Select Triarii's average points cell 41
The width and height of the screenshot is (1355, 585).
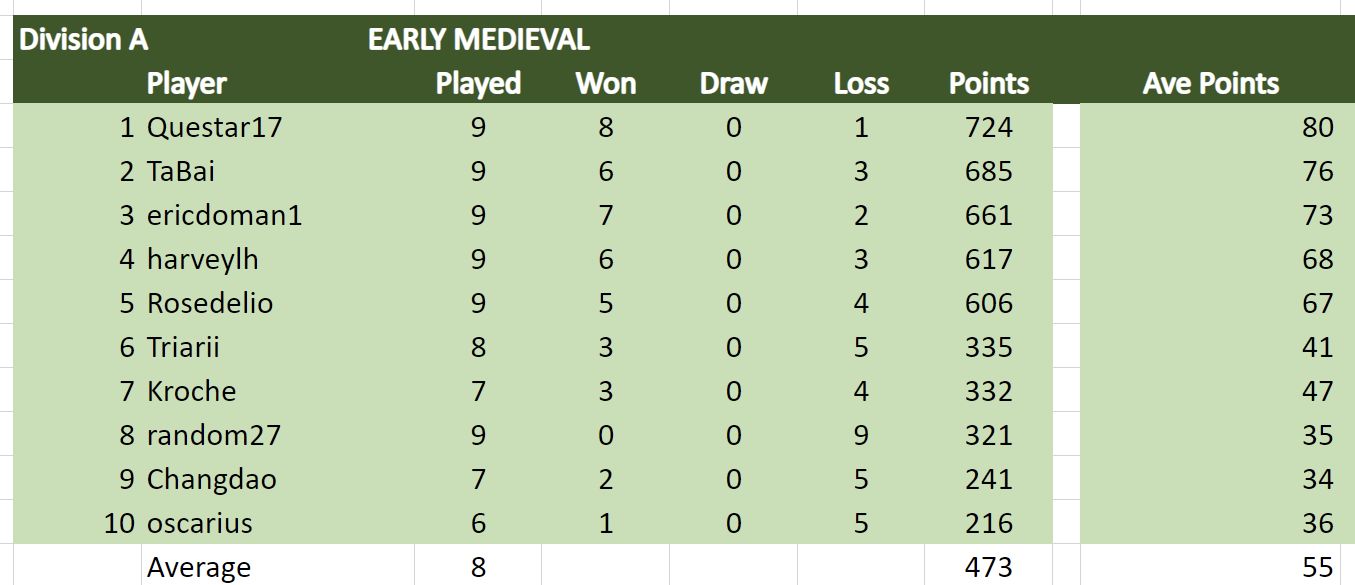[1317, 347]
